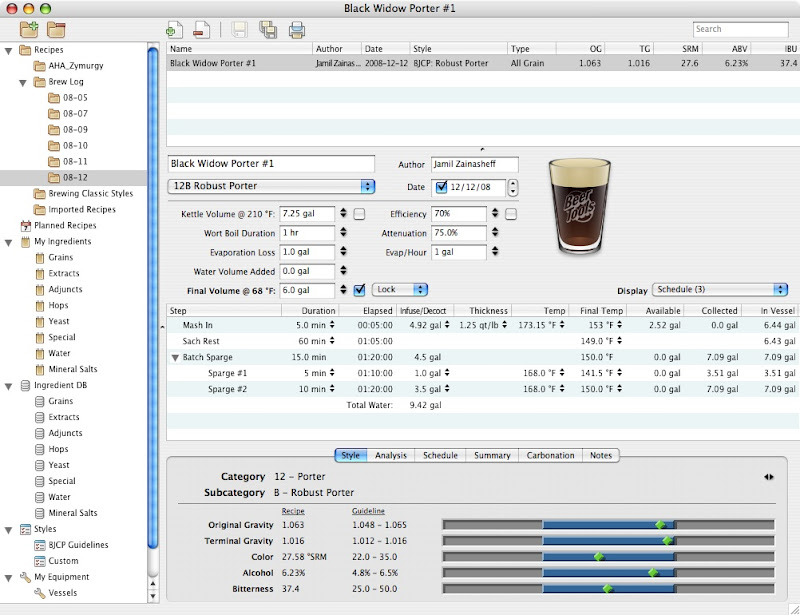Viewport: 800px width, 615px height.
Task: Toggle the checkbox next to the Date field
Action: (x=442, y=186)
